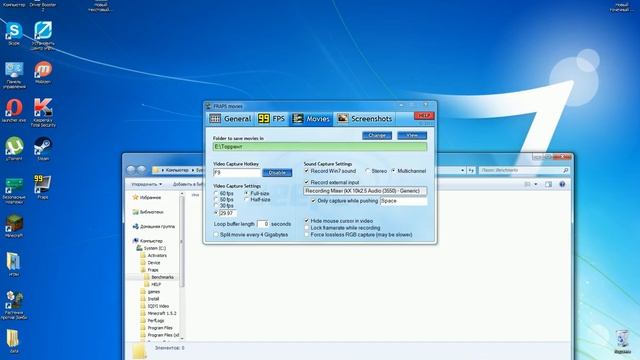Select Half-size capture radio button
The width and height of the screenshot is (640, 360).
[247, 200]
